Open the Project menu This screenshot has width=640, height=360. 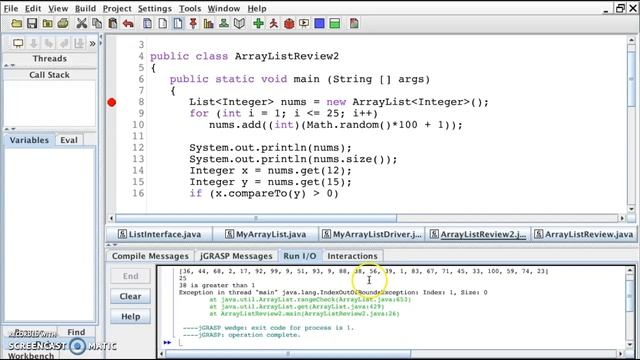(x=117, y=8)
